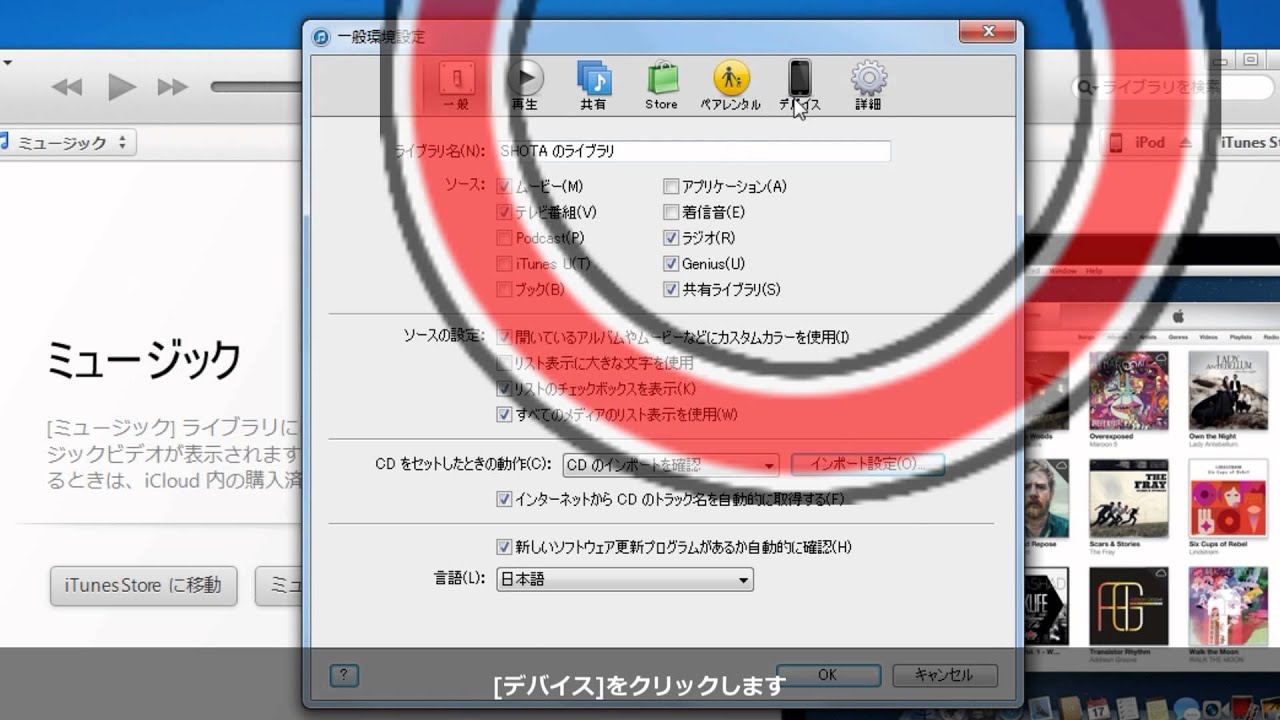Image resolution: width=1280 pixels, height=720 pixels.
Task: Toggle the テレビ番組(V) source checkbox
Action: tap(504, 212)
